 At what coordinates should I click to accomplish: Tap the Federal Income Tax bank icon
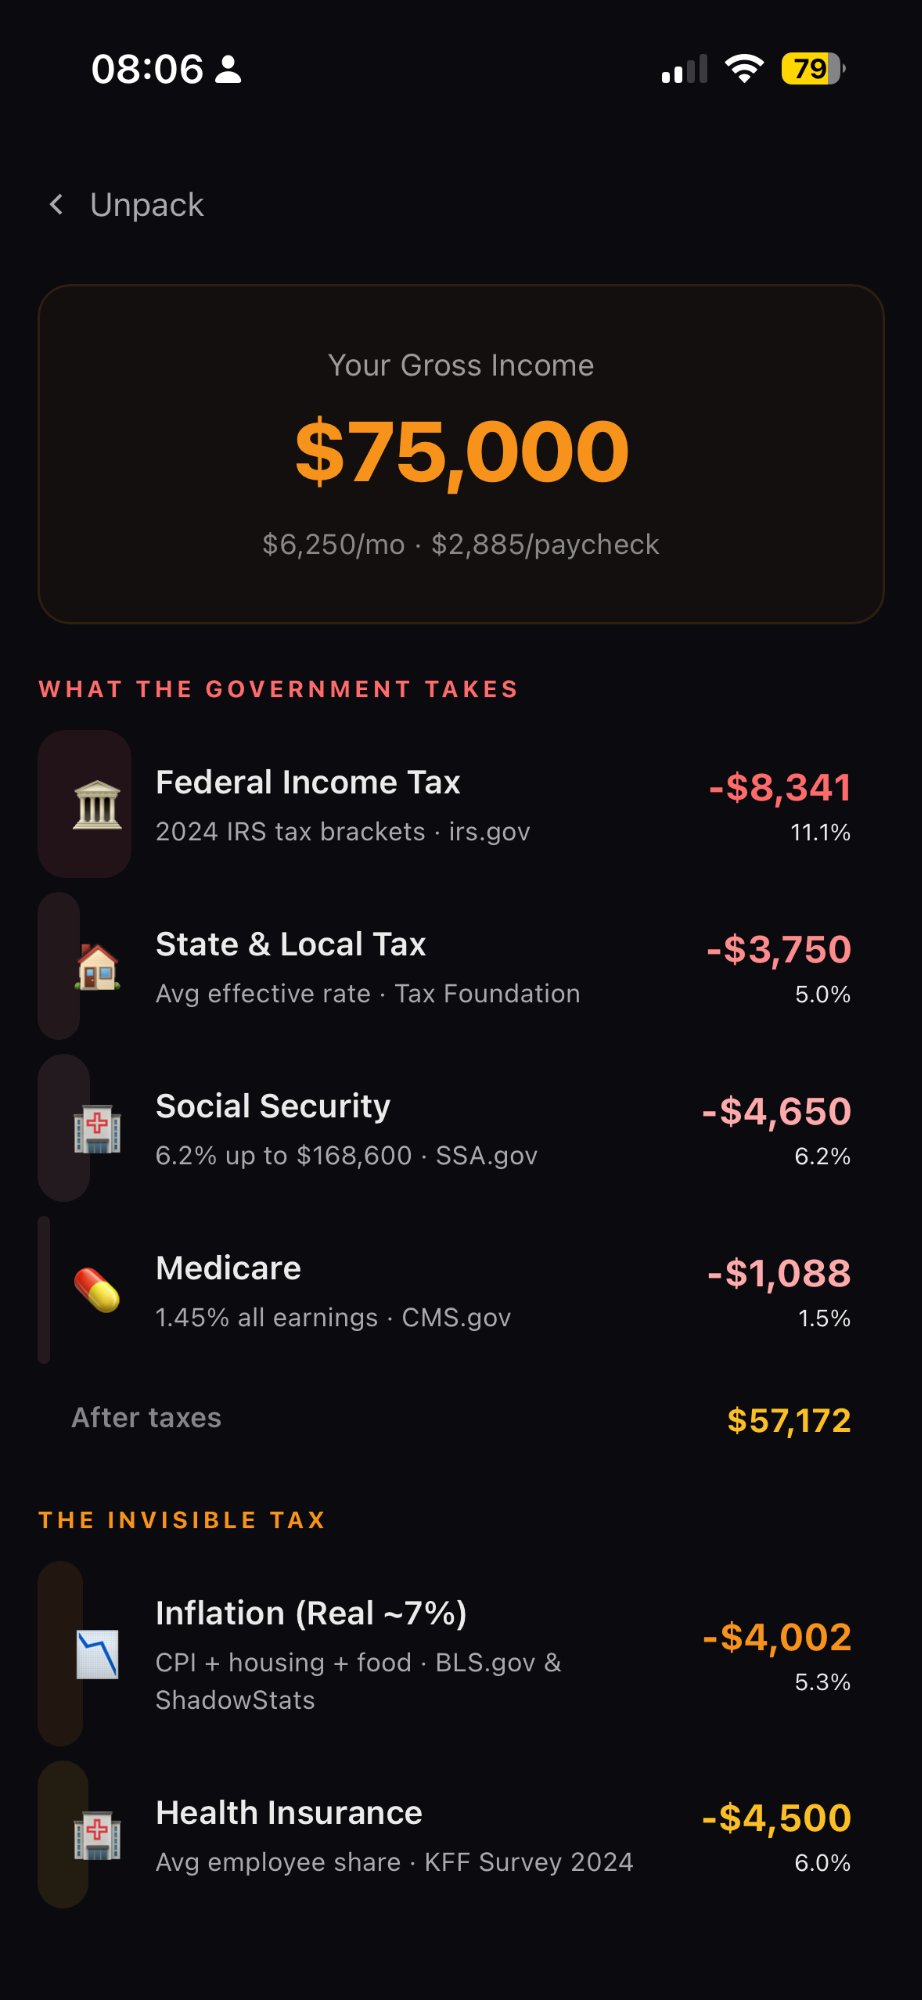pos(97,805)
